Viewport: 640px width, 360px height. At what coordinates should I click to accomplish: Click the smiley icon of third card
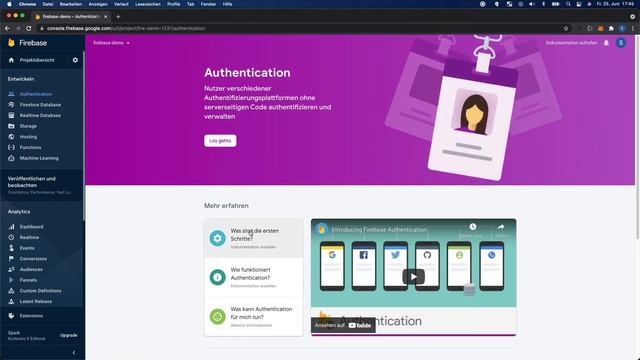(218, 316)
